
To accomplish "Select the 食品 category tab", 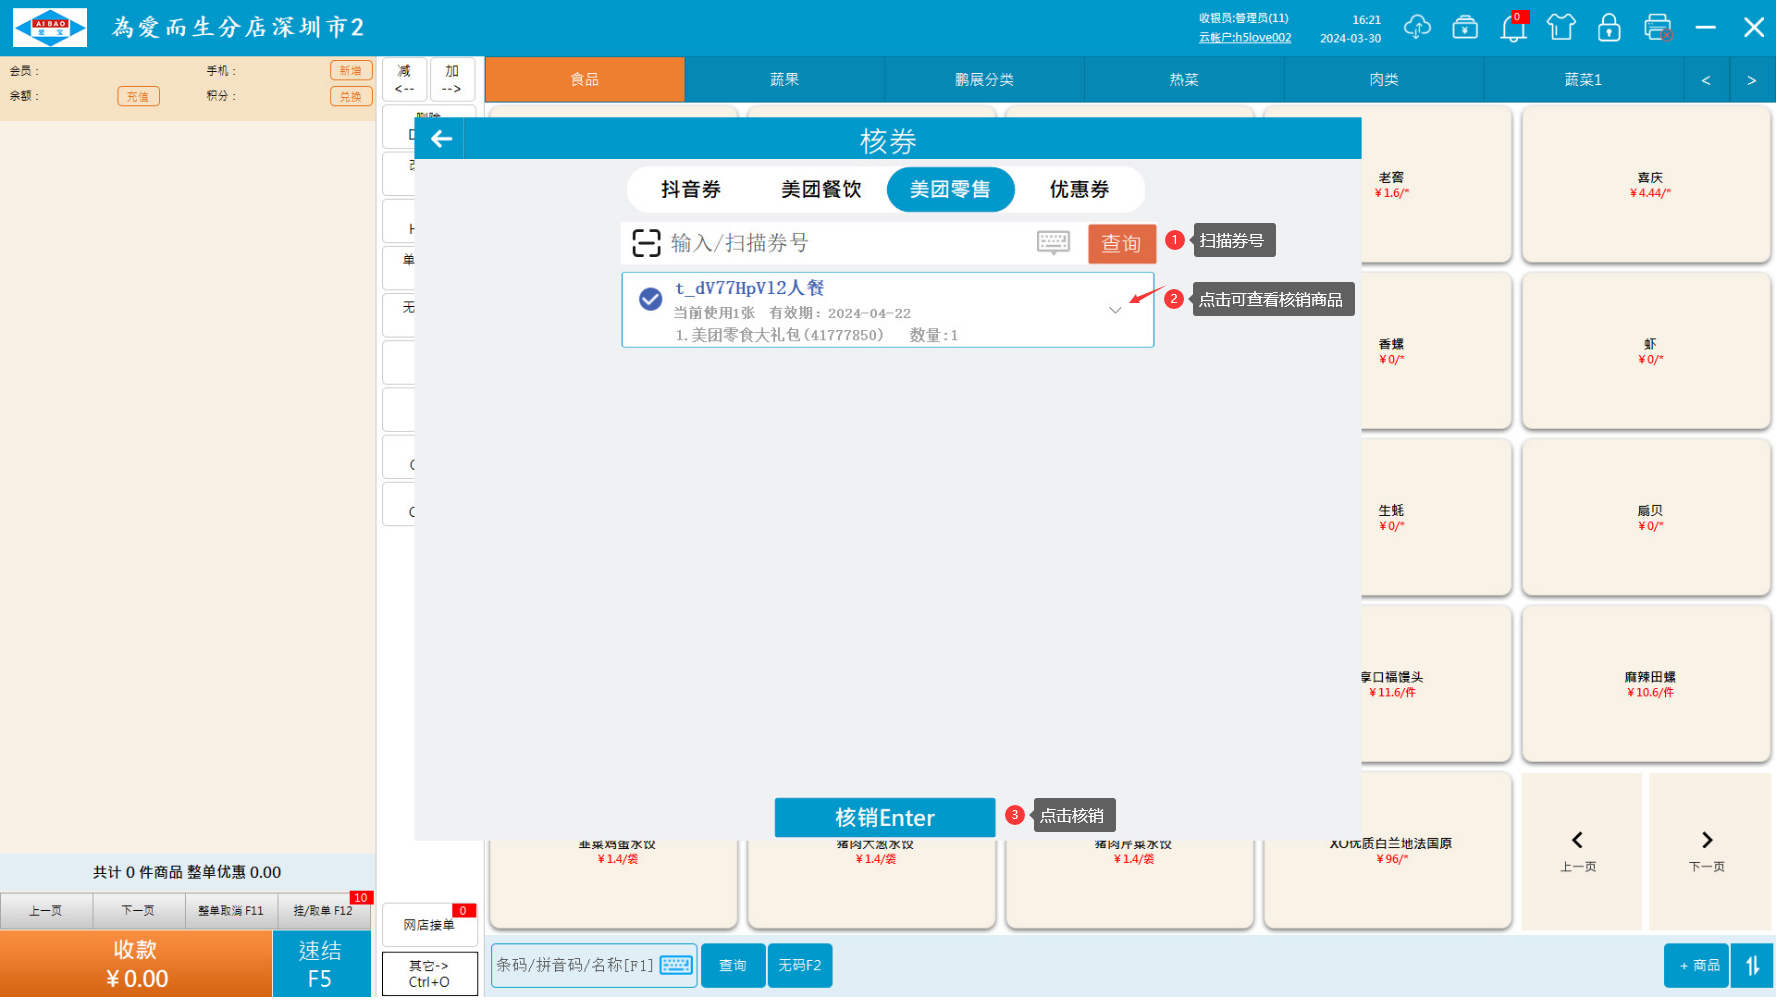I will click(x=585, y=79).
